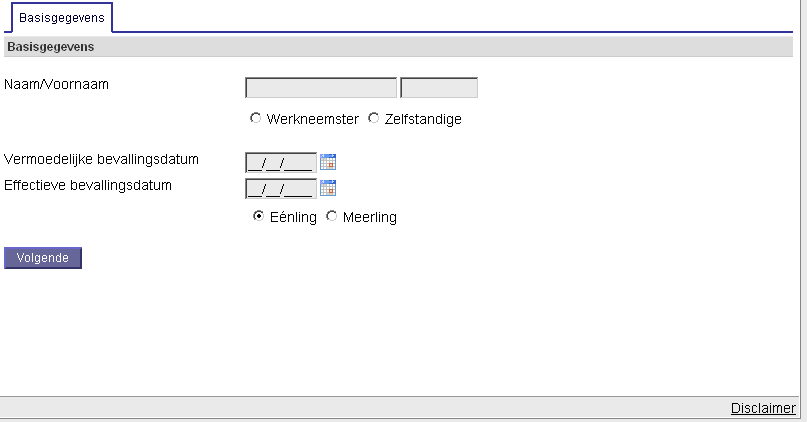
Task: Select the Zelfstandige radio button
Action: [x=374, y=118]
